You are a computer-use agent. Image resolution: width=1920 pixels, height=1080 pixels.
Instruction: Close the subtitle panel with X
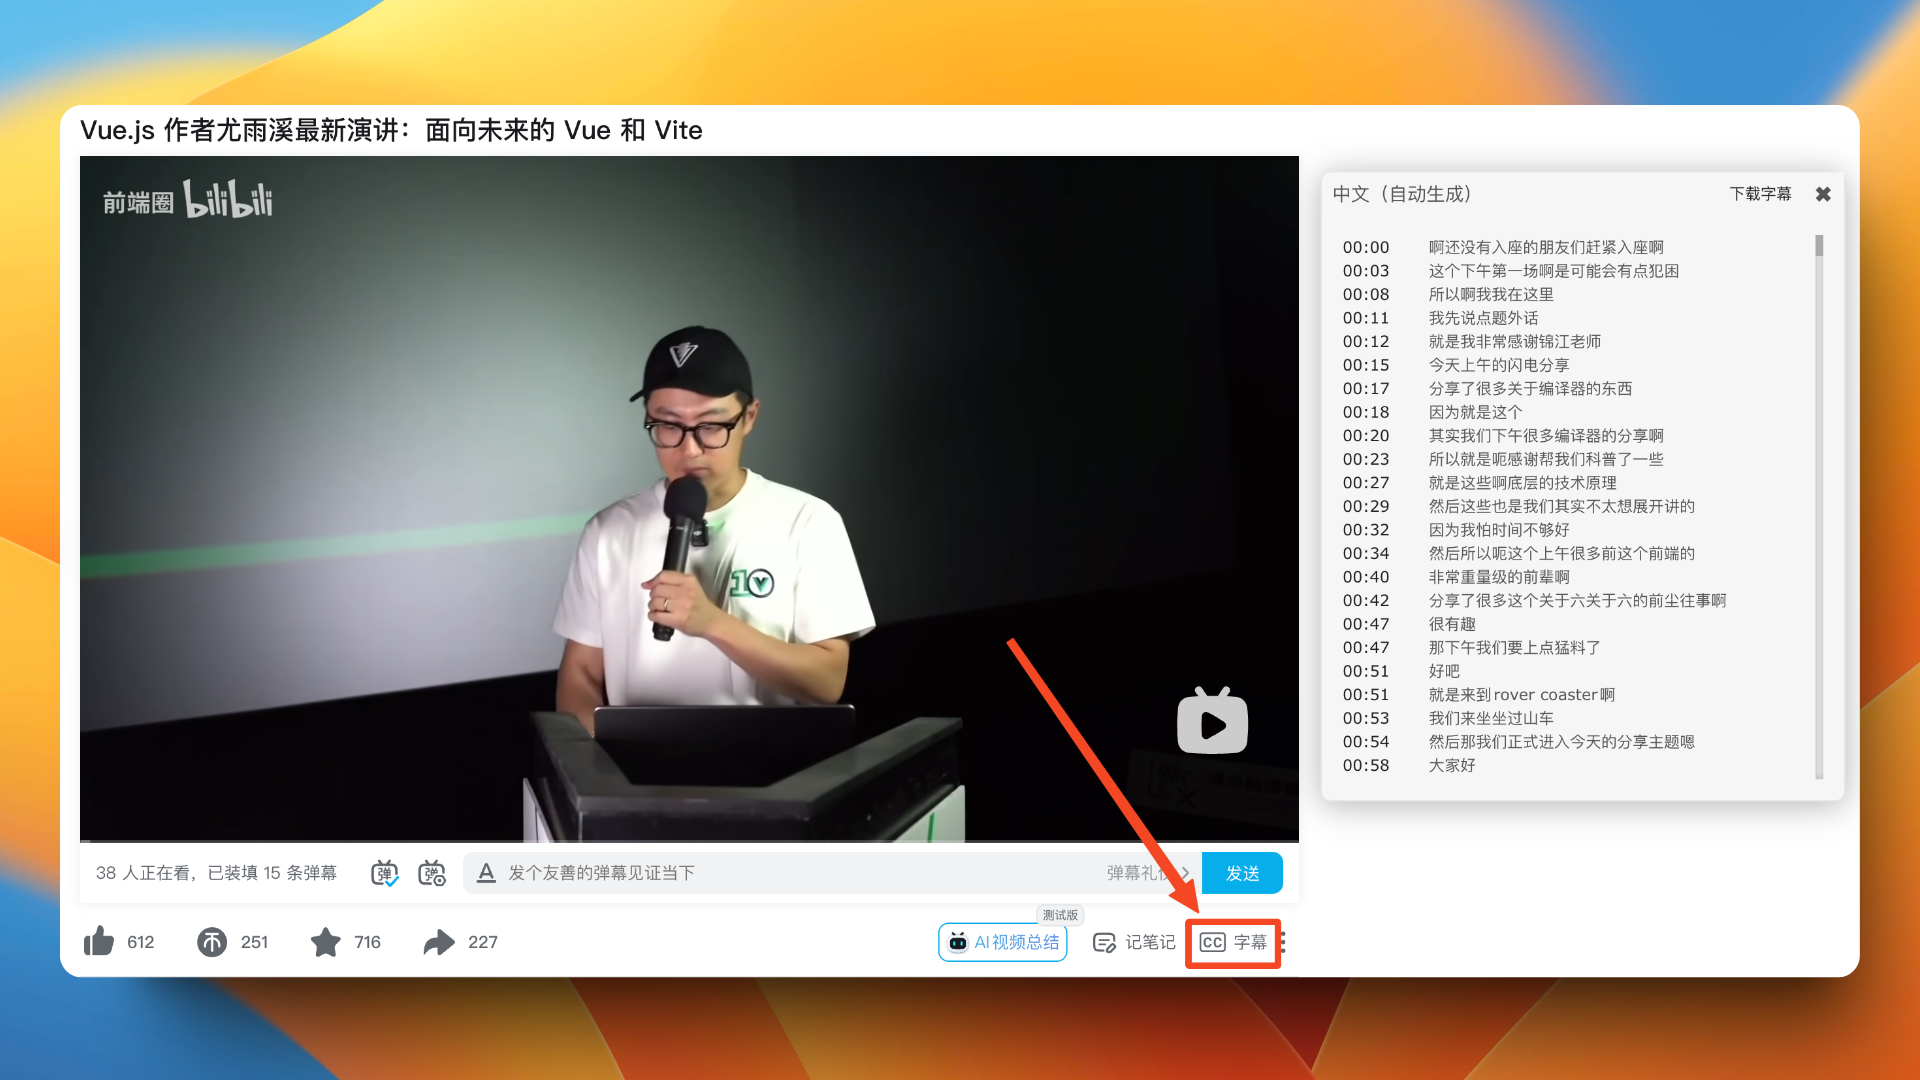(x=1823, y=194)
